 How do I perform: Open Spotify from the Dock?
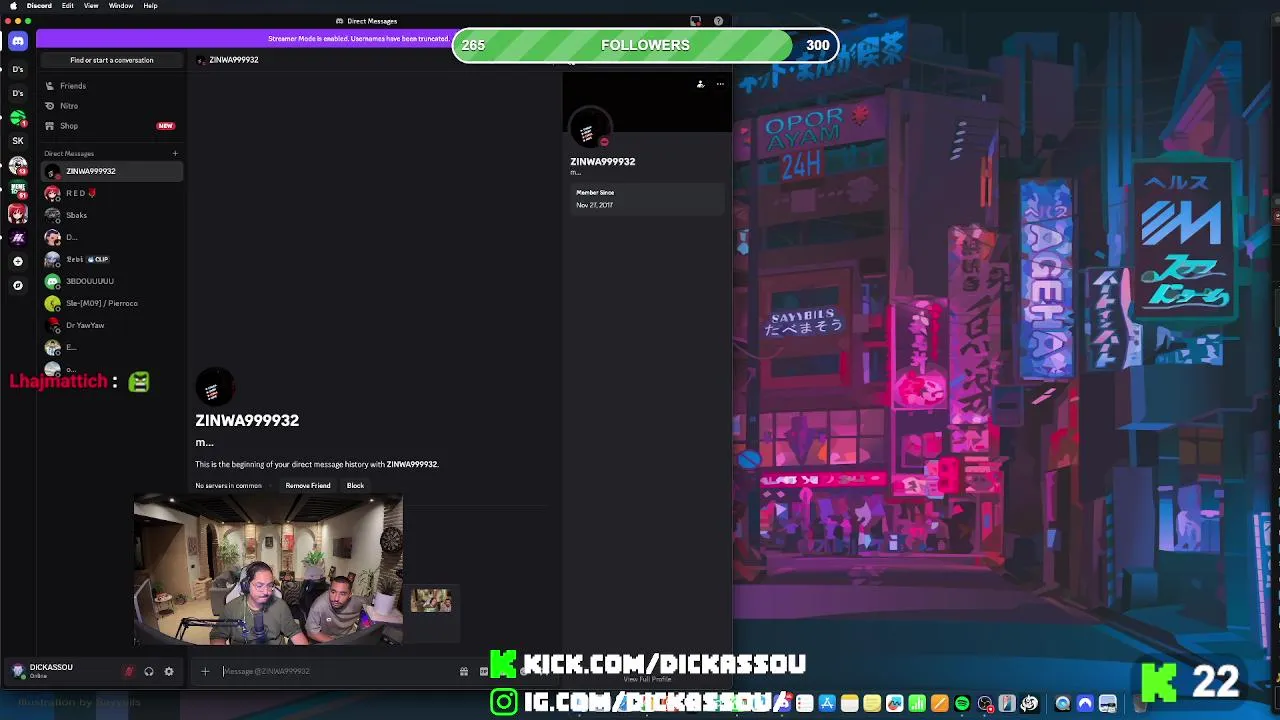(962, 704)
